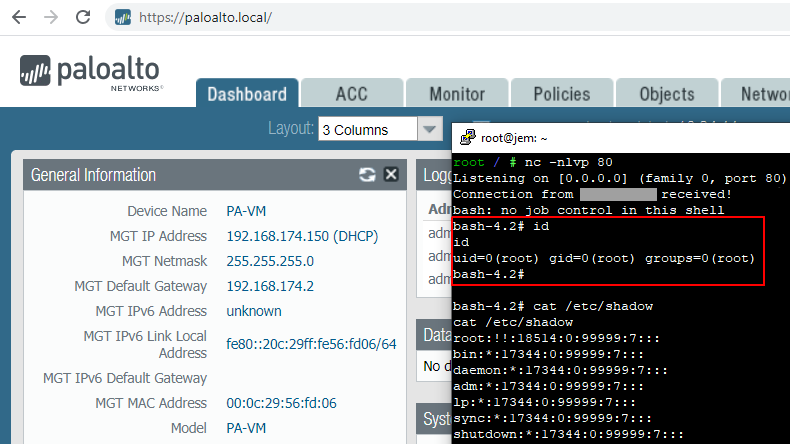This screenshot has width=790, height=444.
Task: Click the shutdown shadow entry line
Action: tap(568, 434)
